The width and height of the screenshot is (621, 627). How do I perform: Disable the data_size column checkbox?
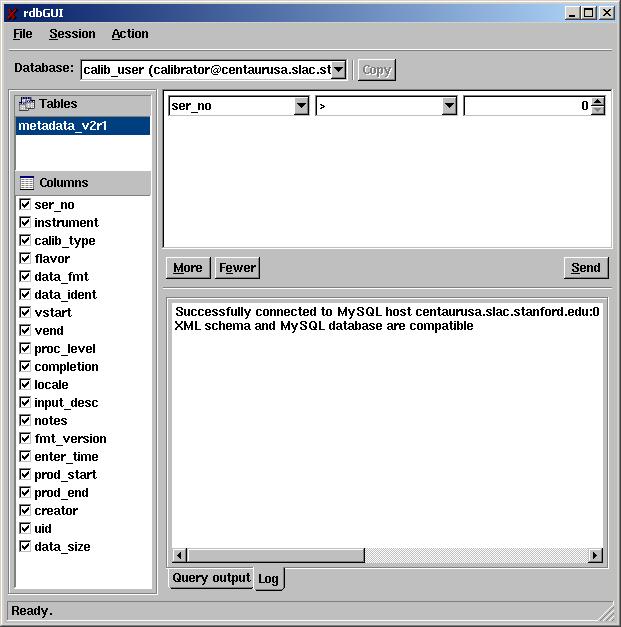(x=25, y=547)
